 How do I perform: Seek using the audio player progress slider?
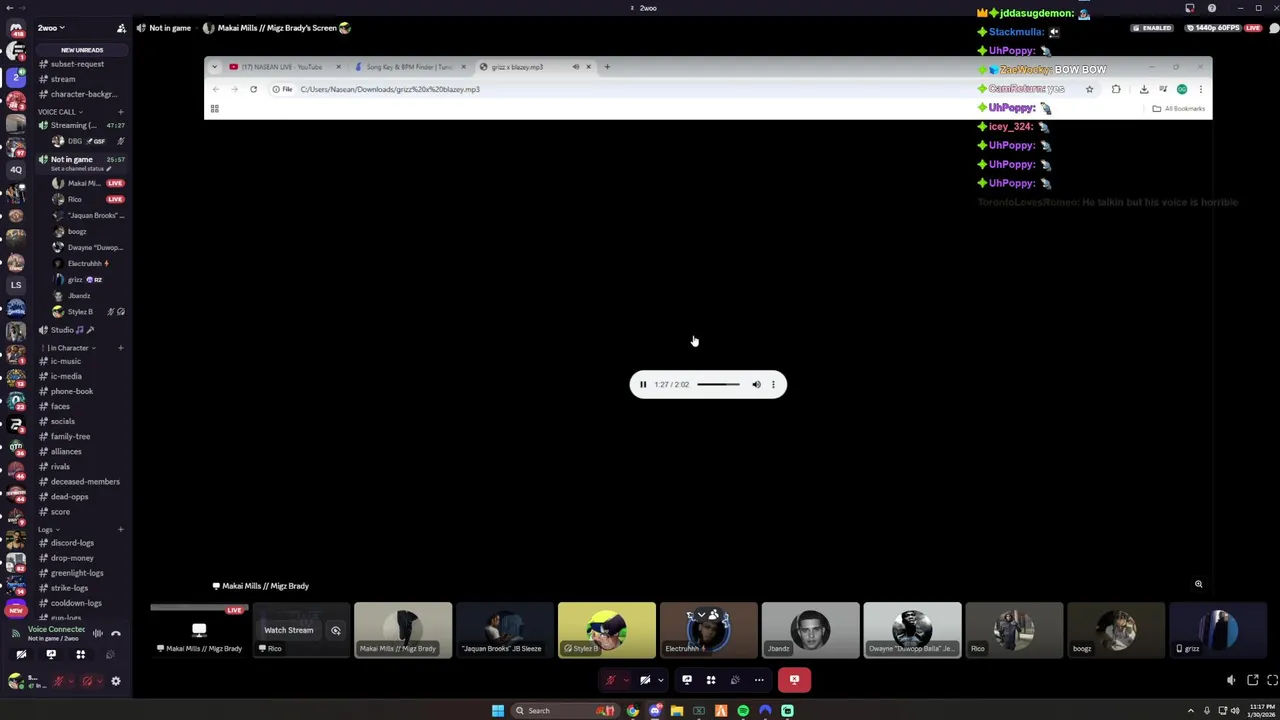point(718,384)
